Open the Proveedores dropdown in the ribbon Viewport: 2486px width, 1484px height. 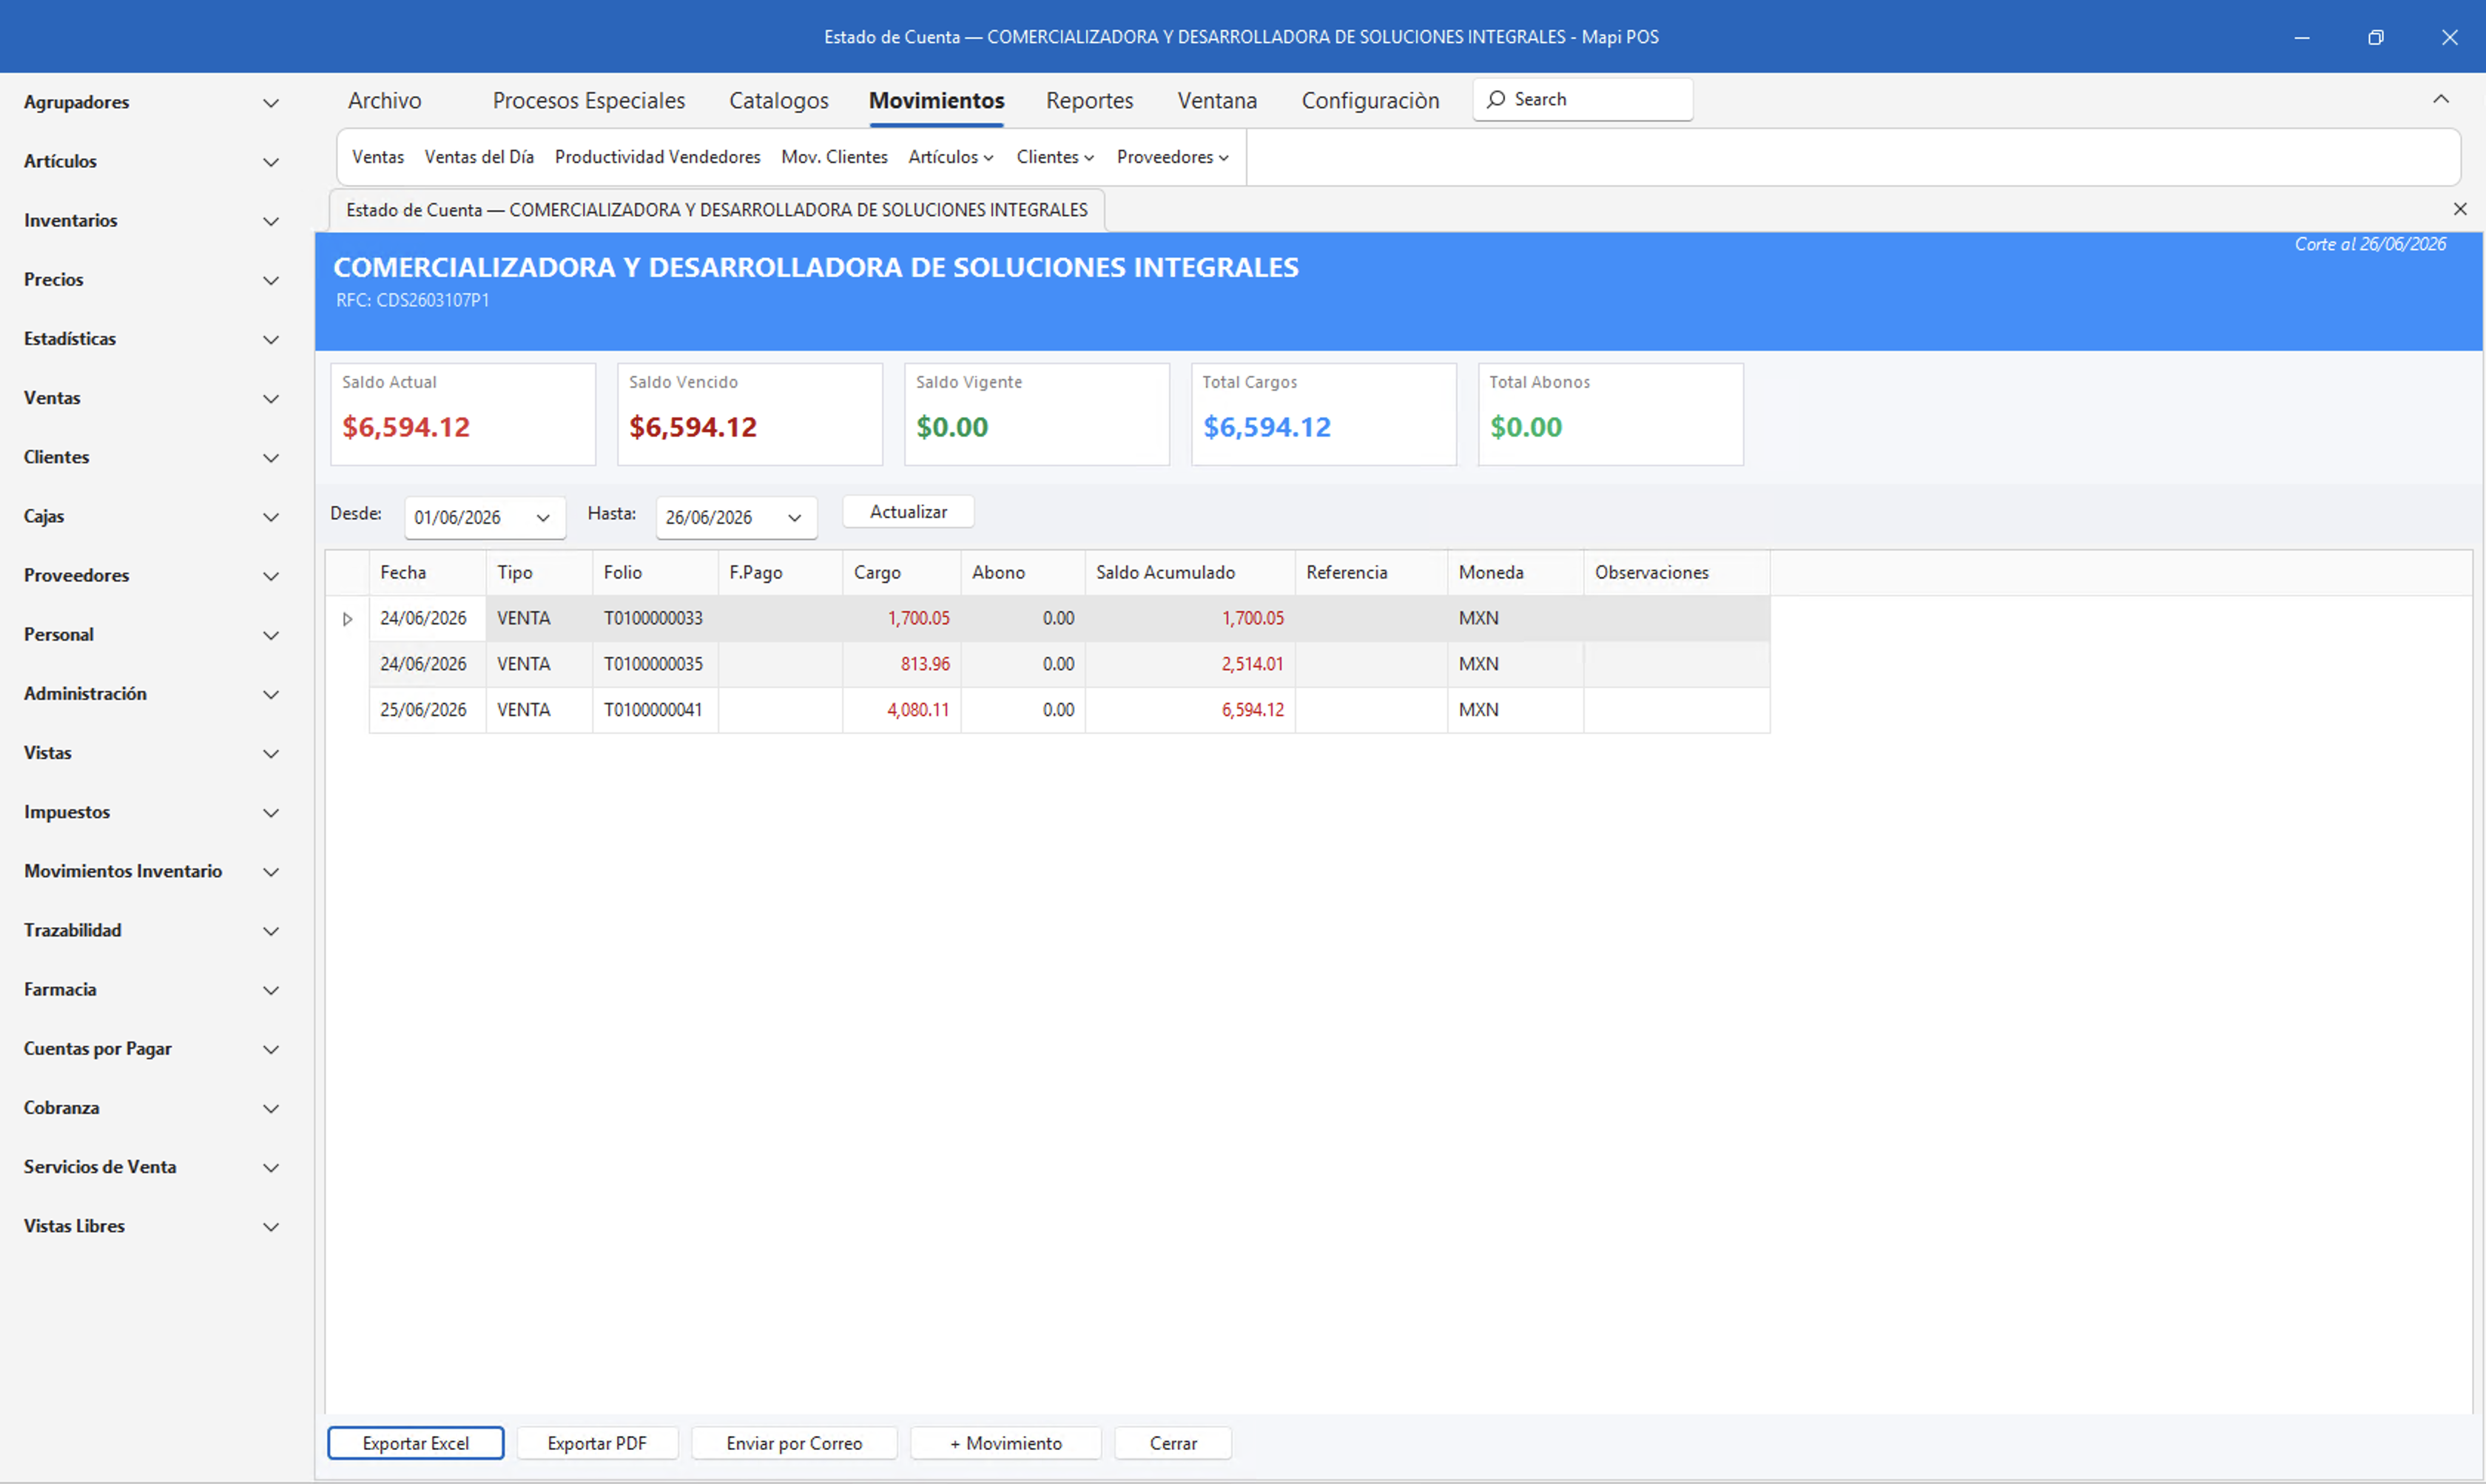pyautogui.click(x=1173, y=157)
